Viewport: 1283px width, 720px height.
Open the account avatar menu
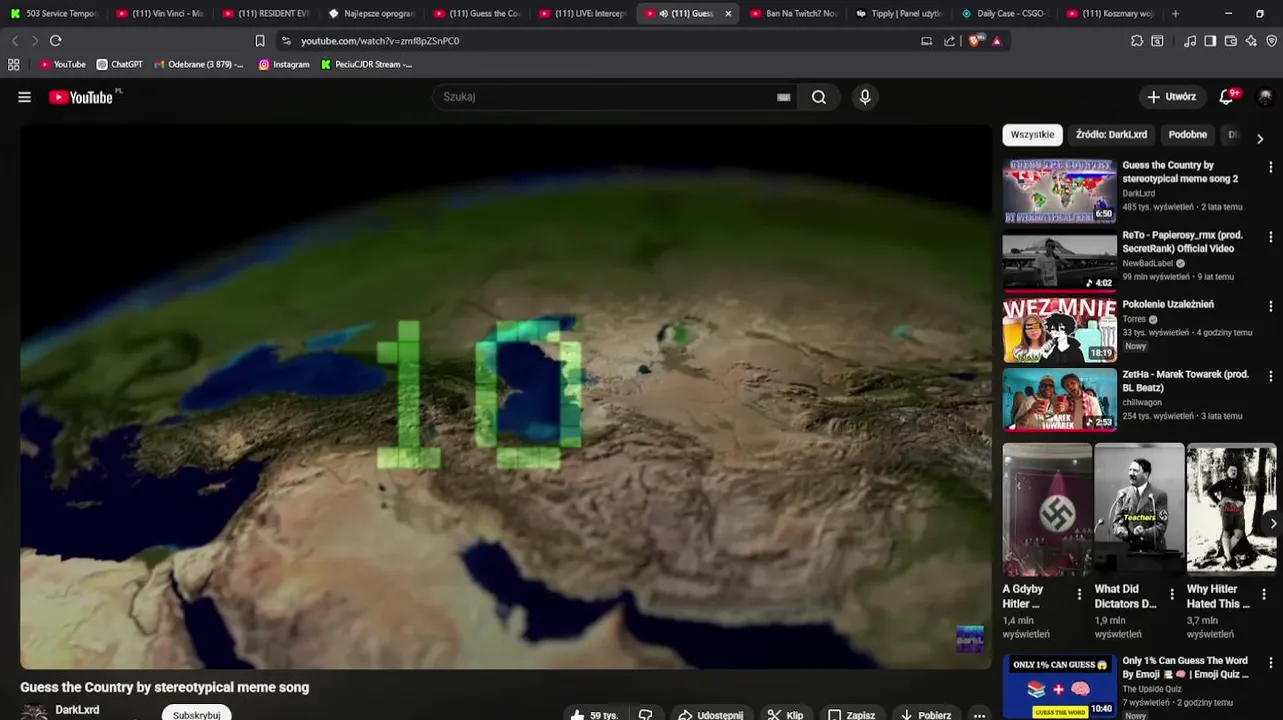1265,97
